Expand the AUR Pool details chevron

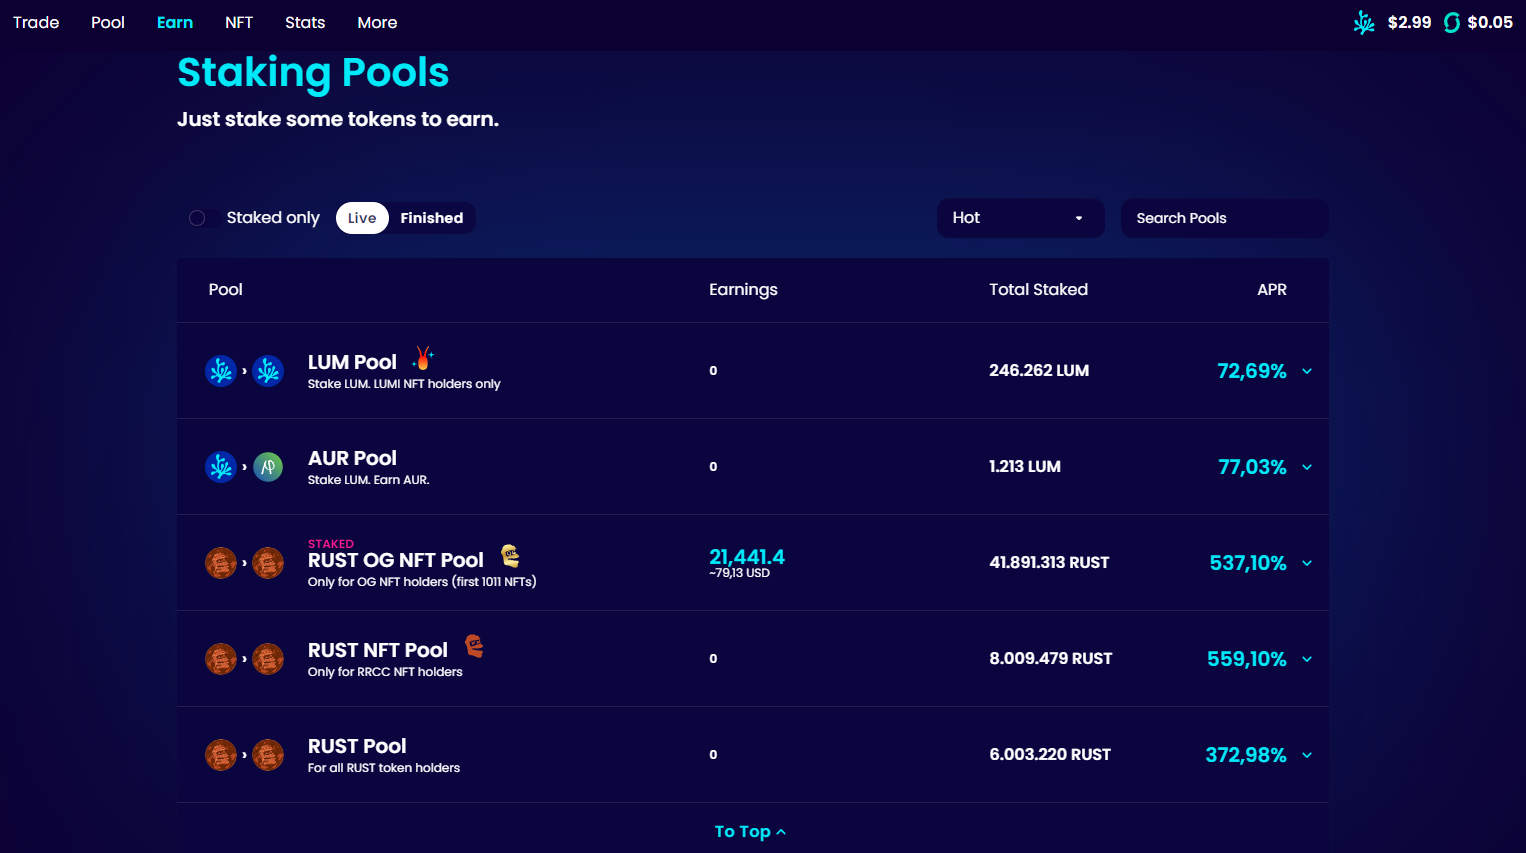click(1306, 467)
